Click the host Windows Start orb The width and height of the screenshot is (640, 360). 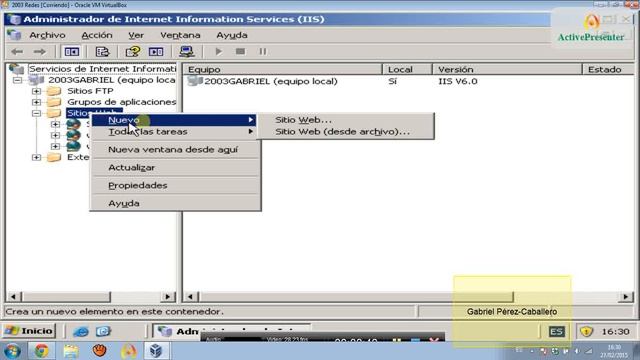[12, 351]
